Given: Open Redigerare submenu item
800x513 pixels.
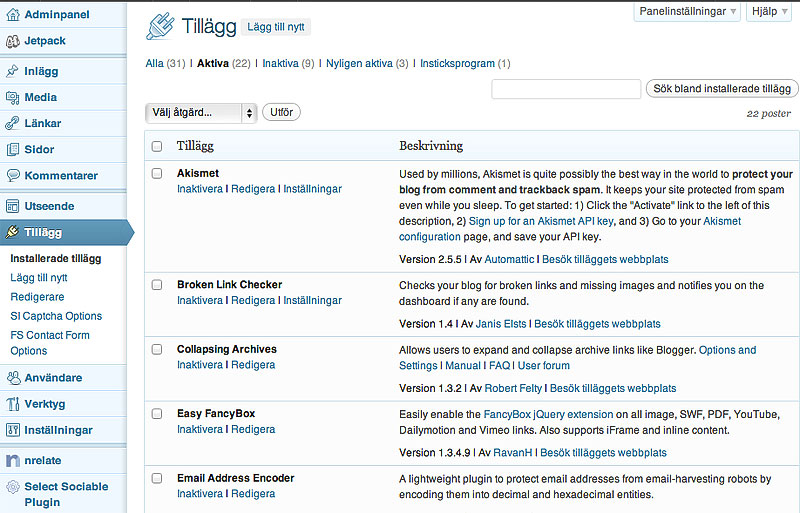Looking at the screenshot, I should [x=37, y=297].
